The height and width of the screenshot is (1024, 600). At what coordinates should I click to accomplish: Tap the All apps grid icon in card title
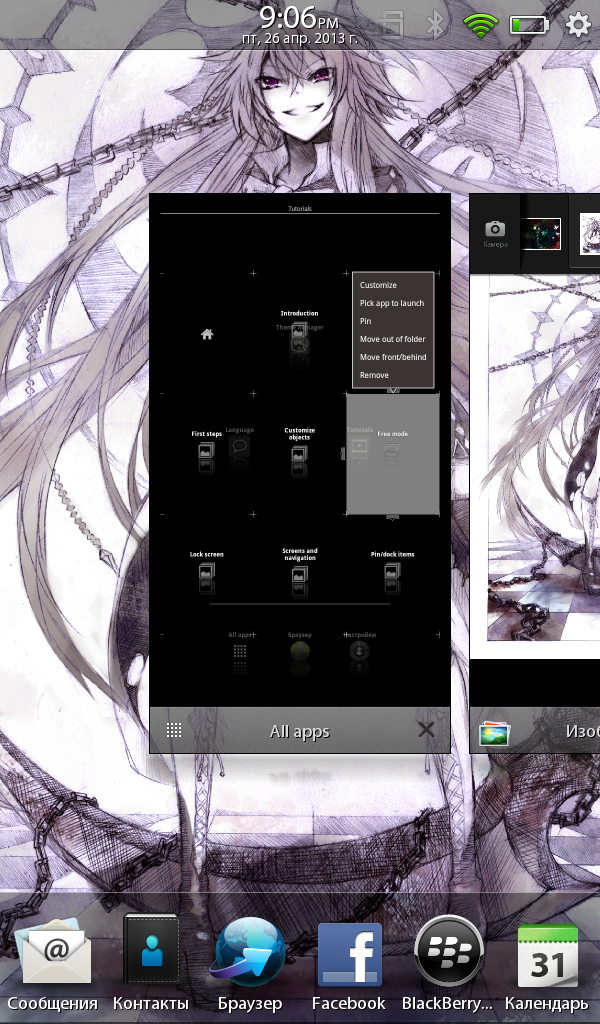pos(174,730)
